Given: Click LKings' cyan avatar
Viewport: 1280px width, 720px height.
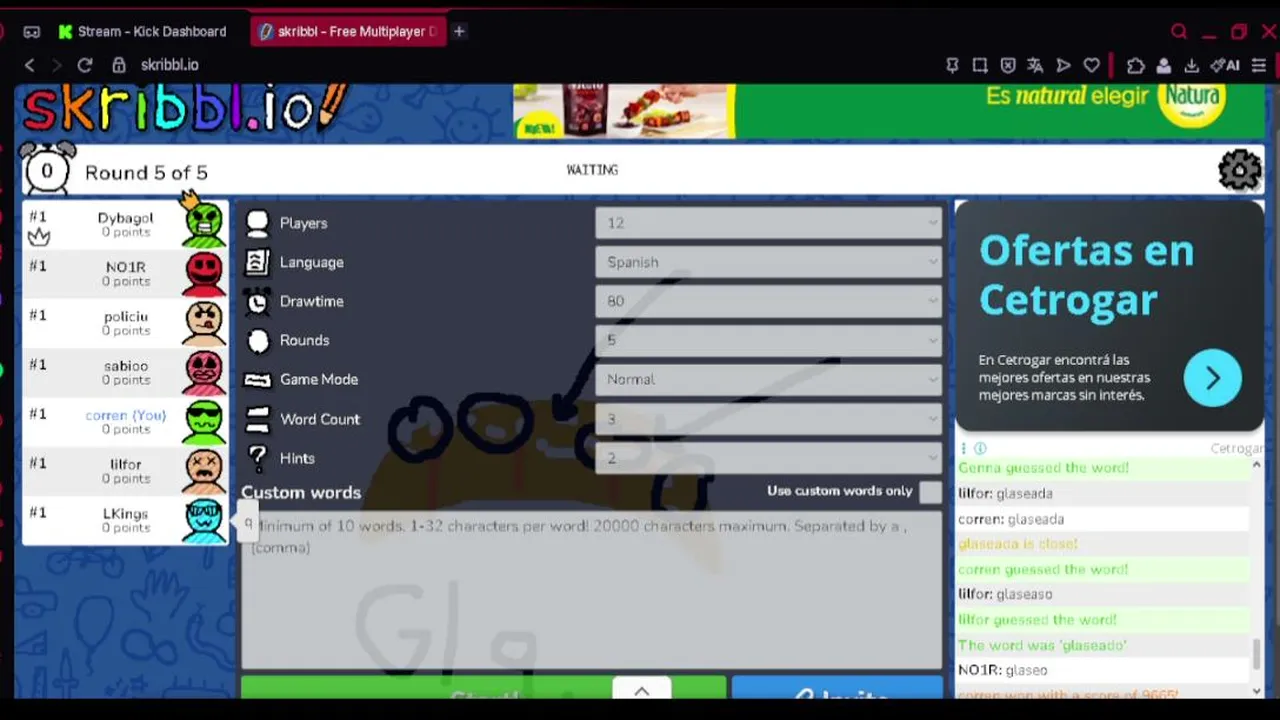Looking at the screenshot, I should [x=204, y=520].
